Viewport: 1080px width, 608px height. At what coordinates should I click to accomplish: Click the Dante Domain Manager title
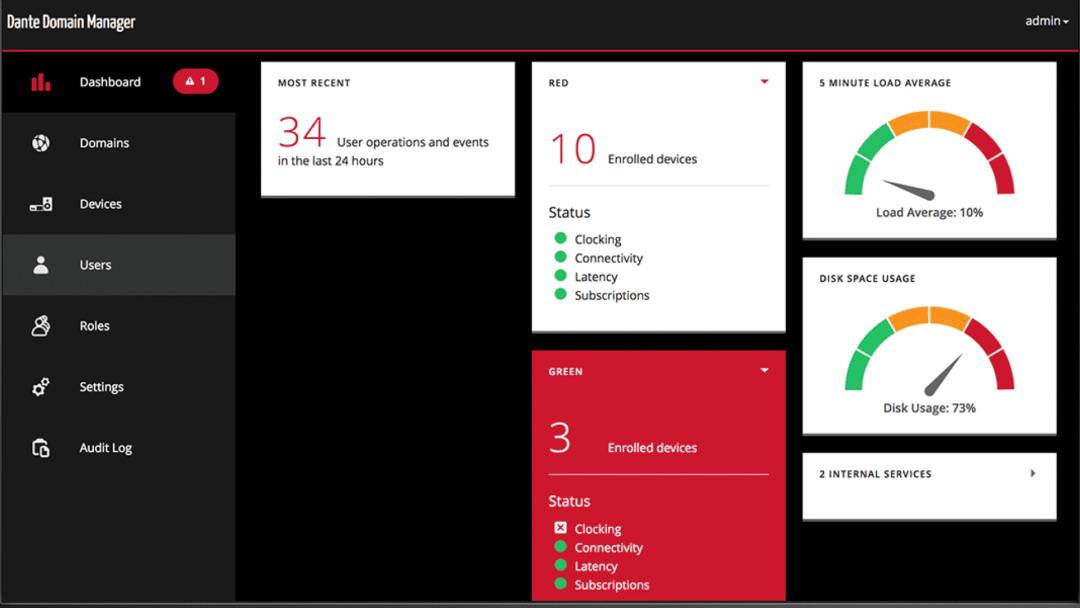[71, 21]
